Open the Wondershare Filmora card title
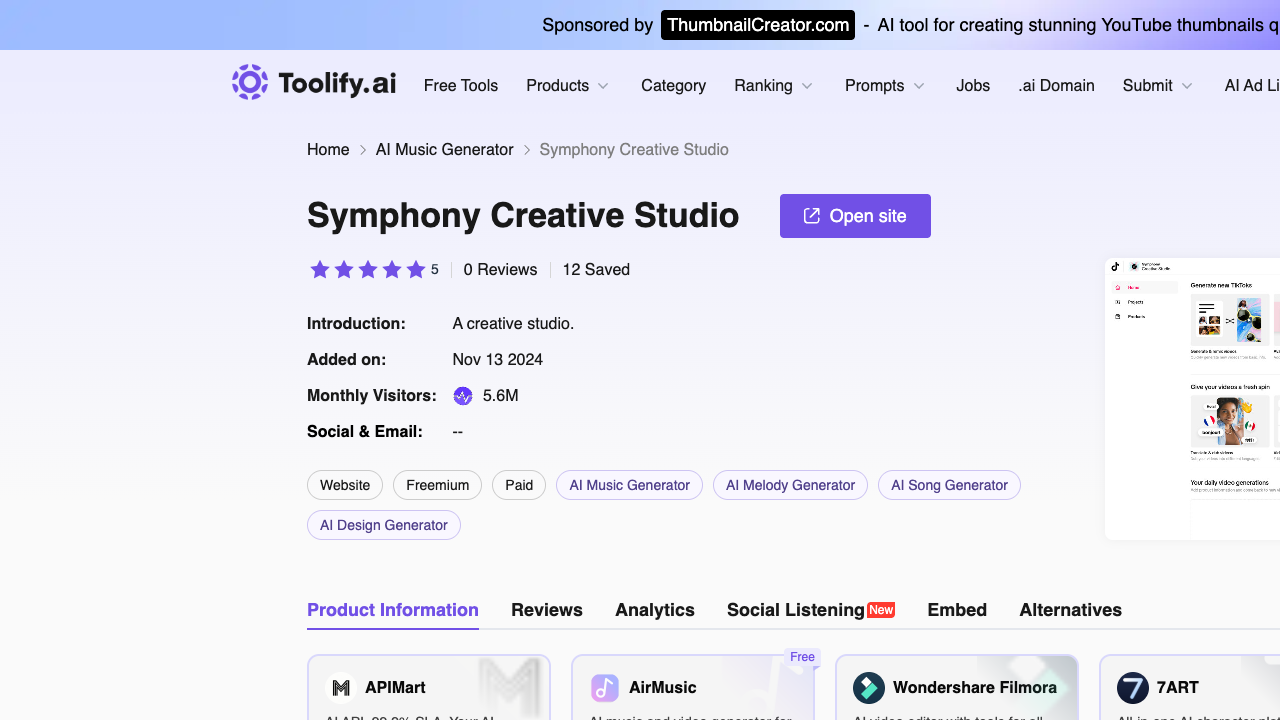The image size is (1280, 720). 975,688
